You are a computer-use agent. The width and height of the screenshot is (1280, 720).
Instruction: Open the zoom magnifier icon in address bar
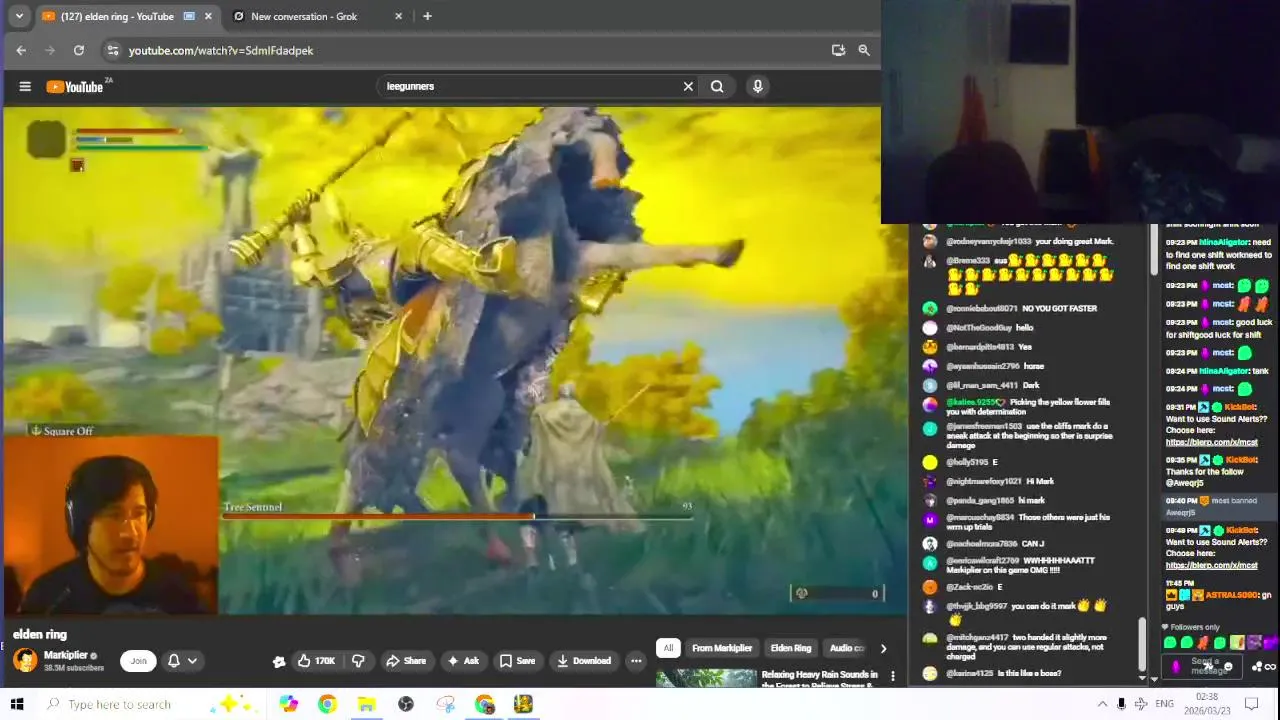(x=864, y=50)
